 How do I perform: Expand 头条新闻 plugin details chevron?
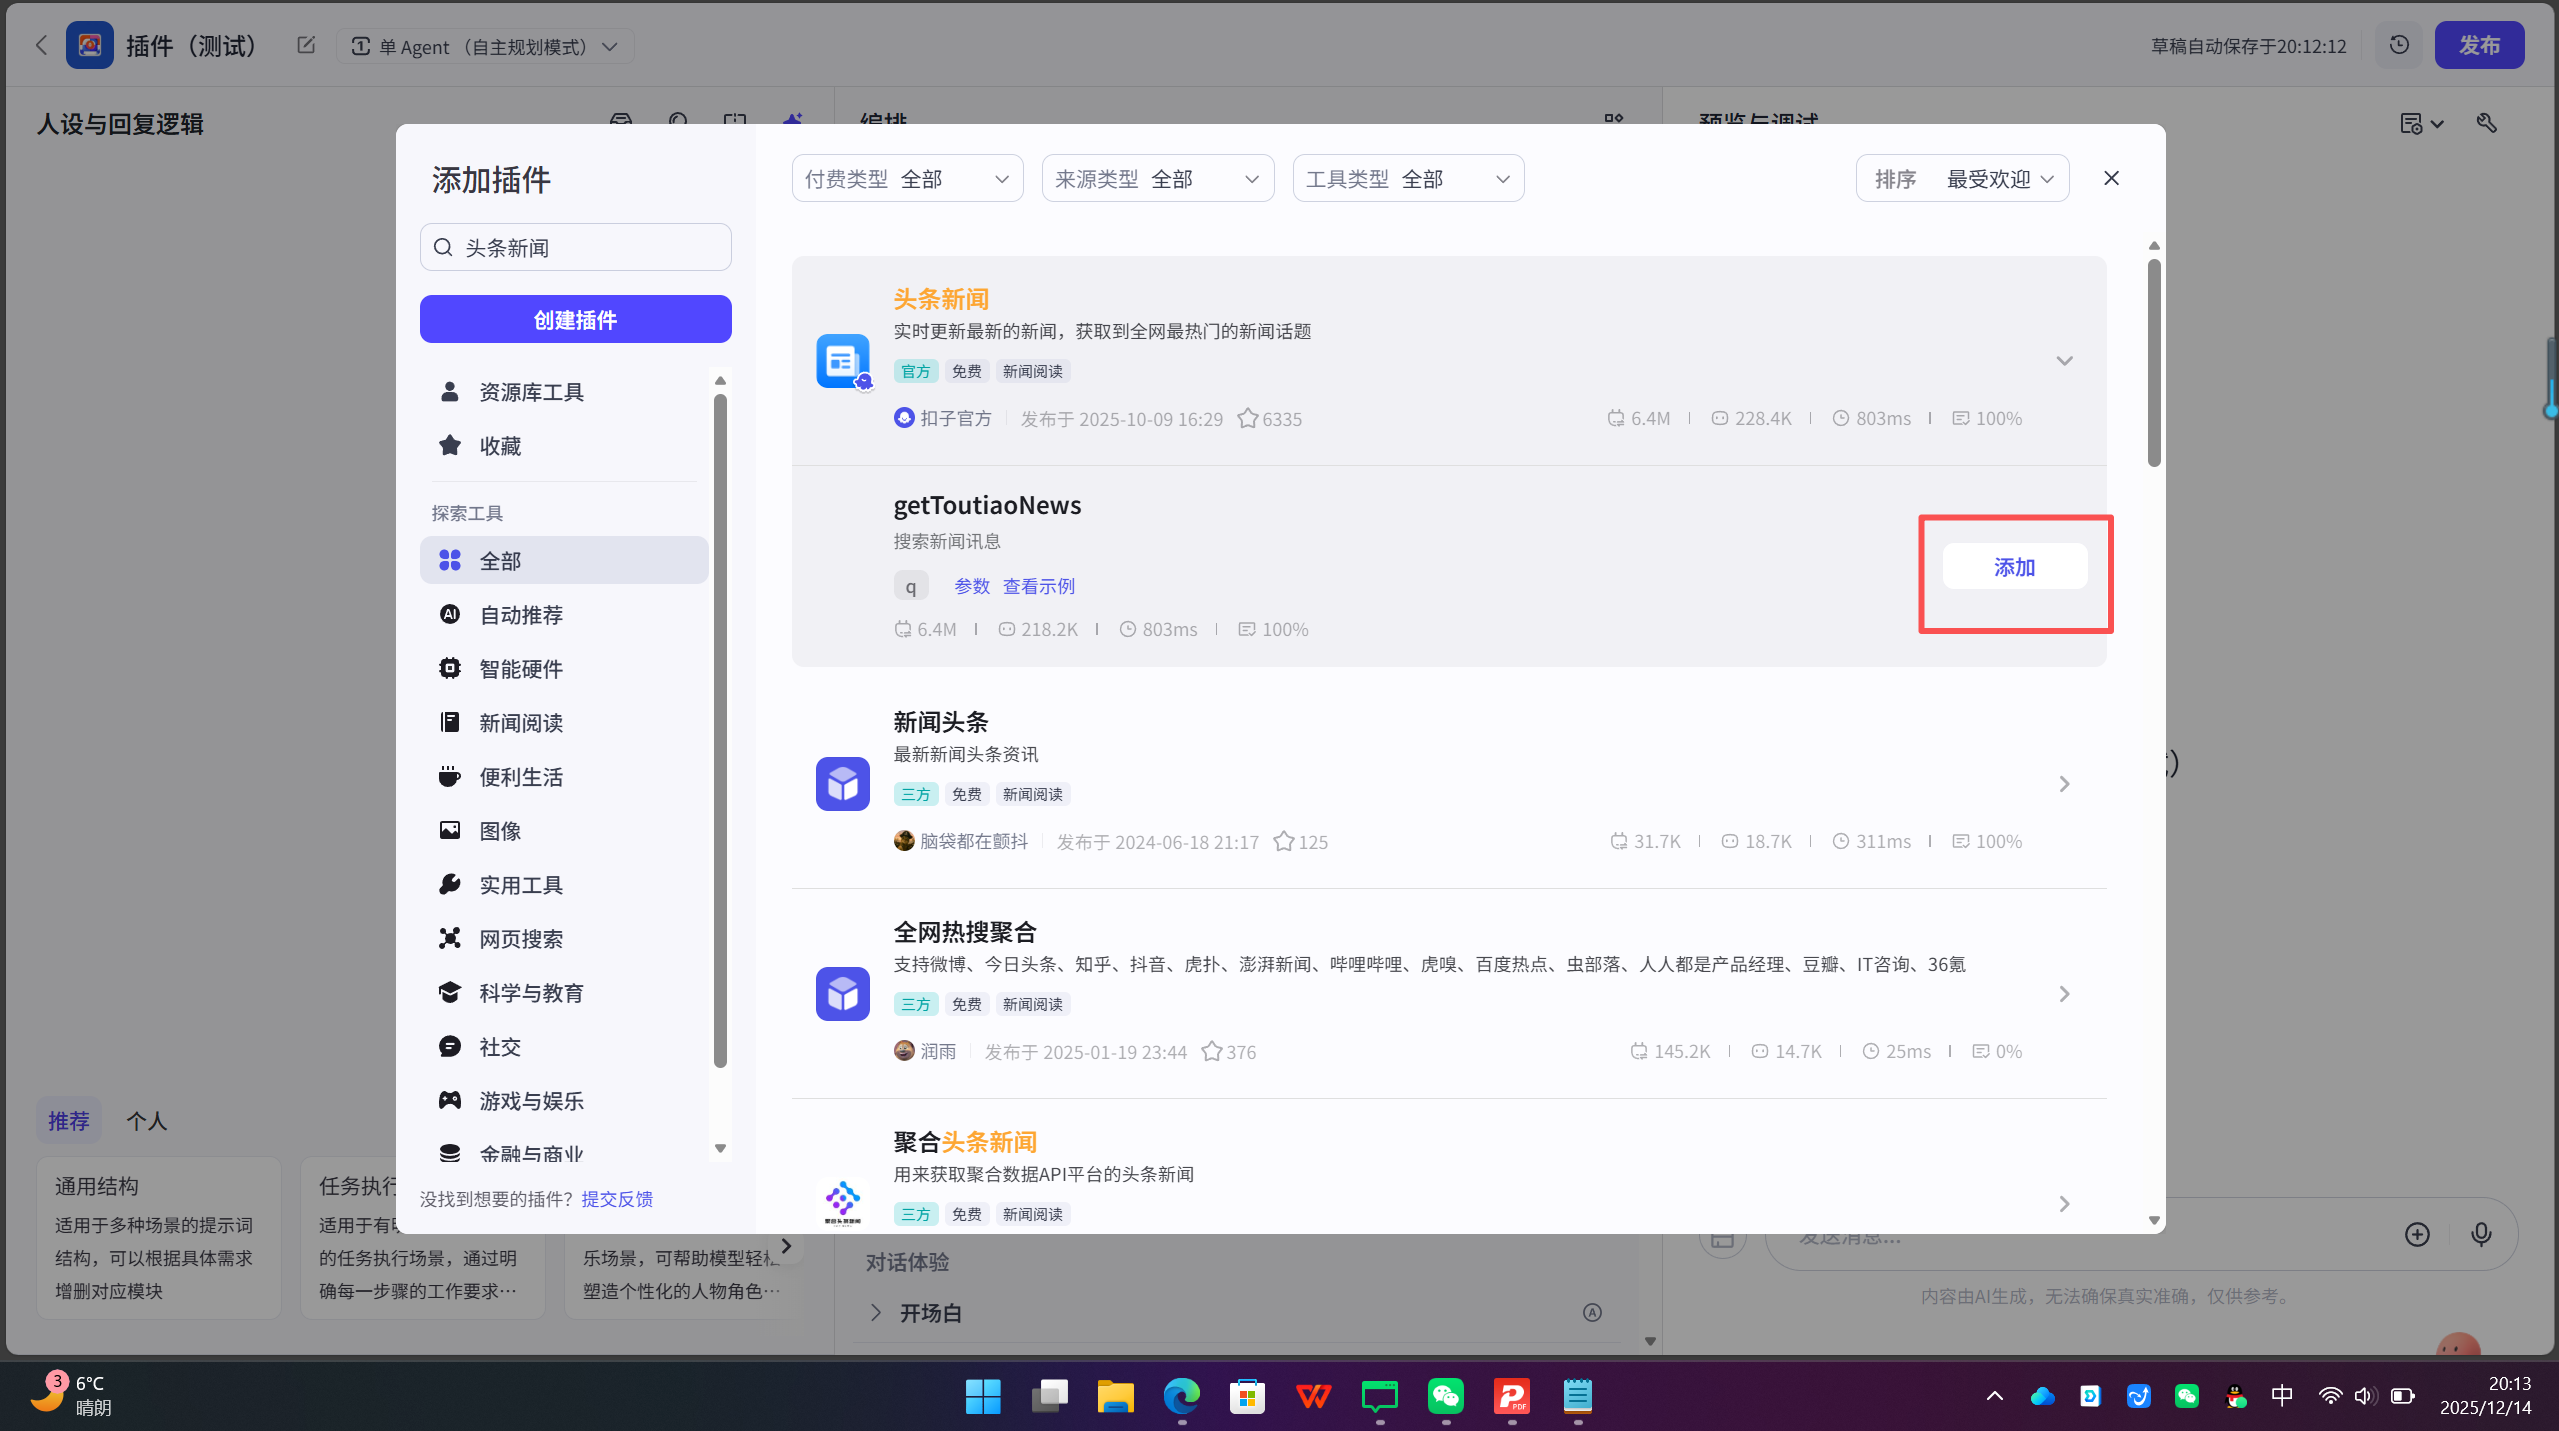pos(2063,361)
